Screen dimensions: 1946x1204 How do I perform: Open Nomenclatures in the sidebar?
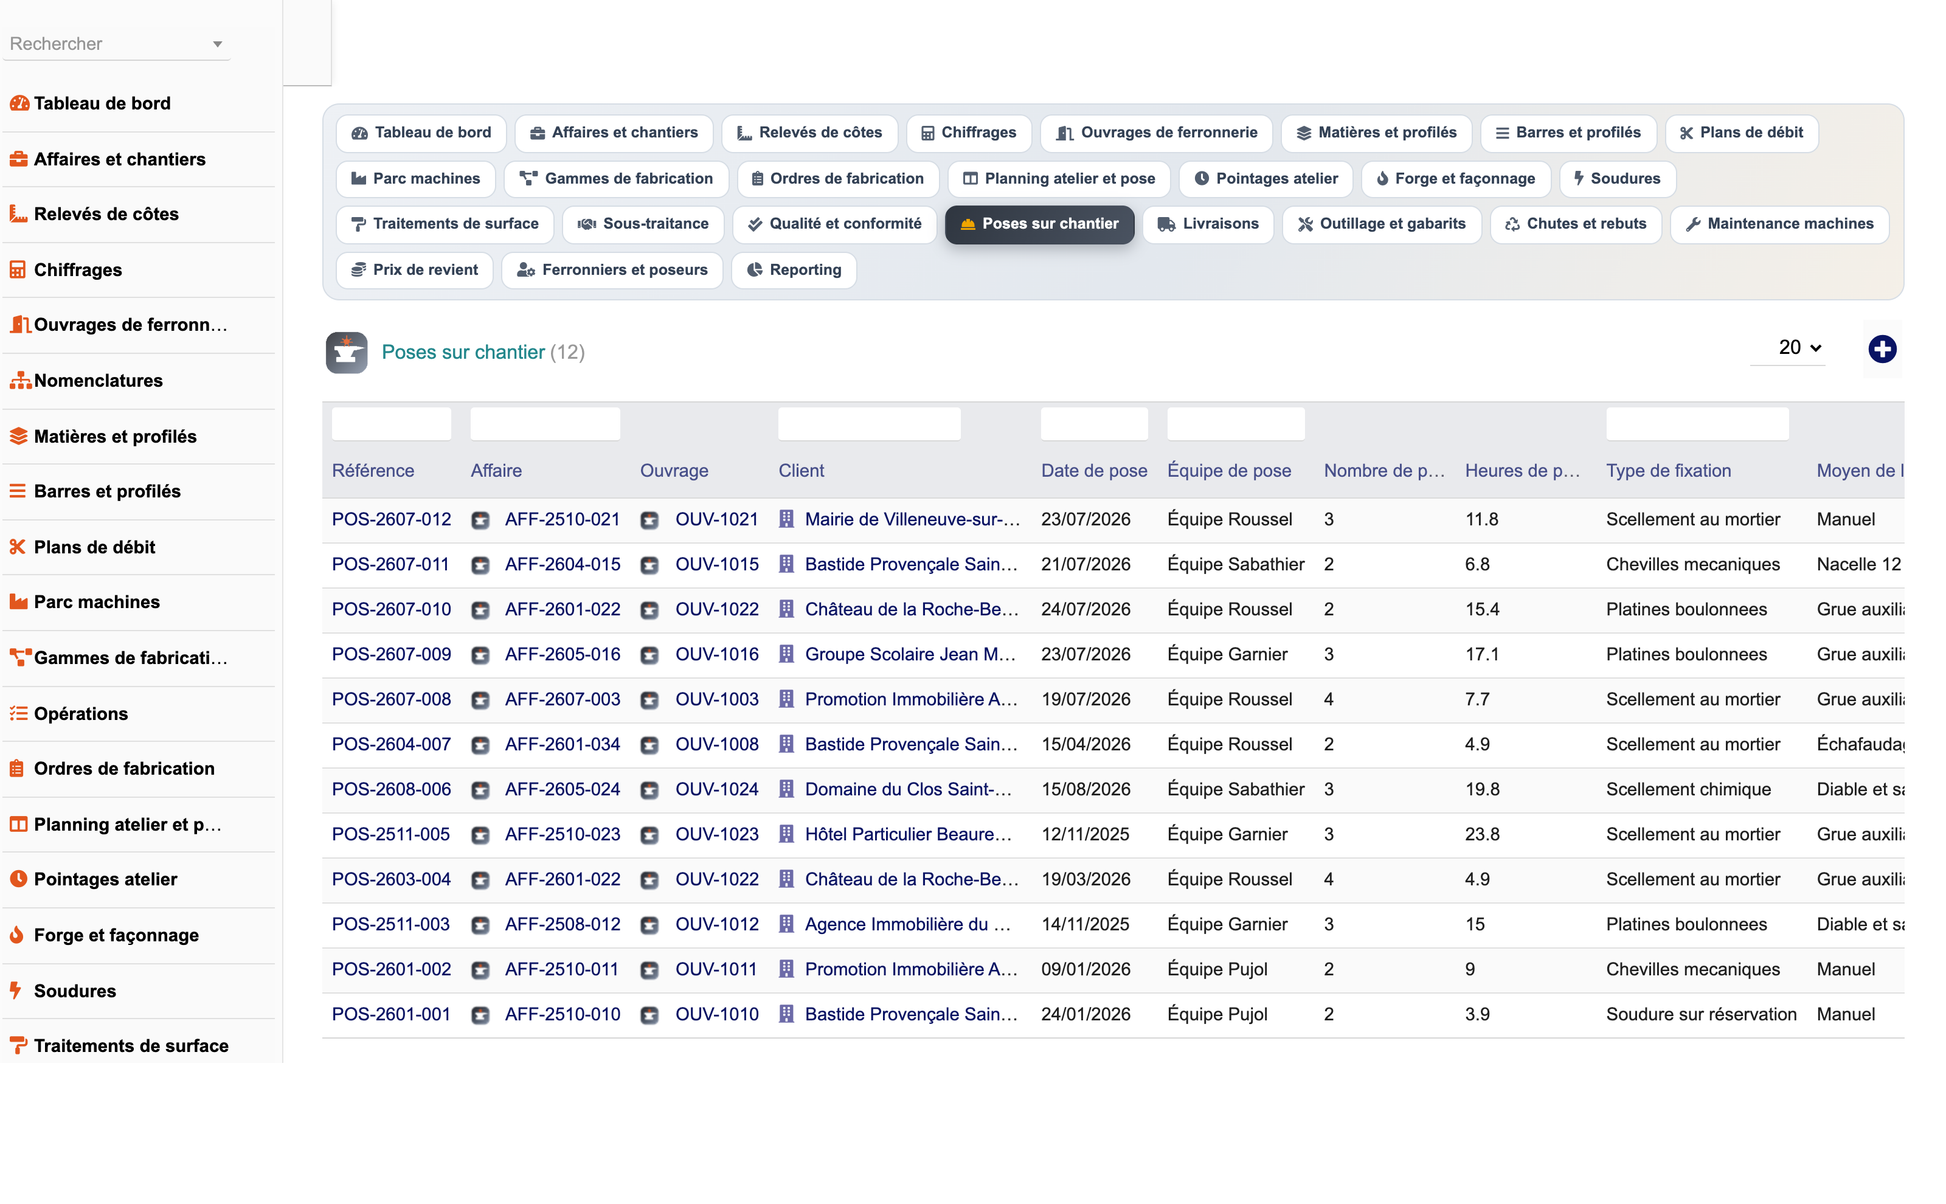coord(98,381)
